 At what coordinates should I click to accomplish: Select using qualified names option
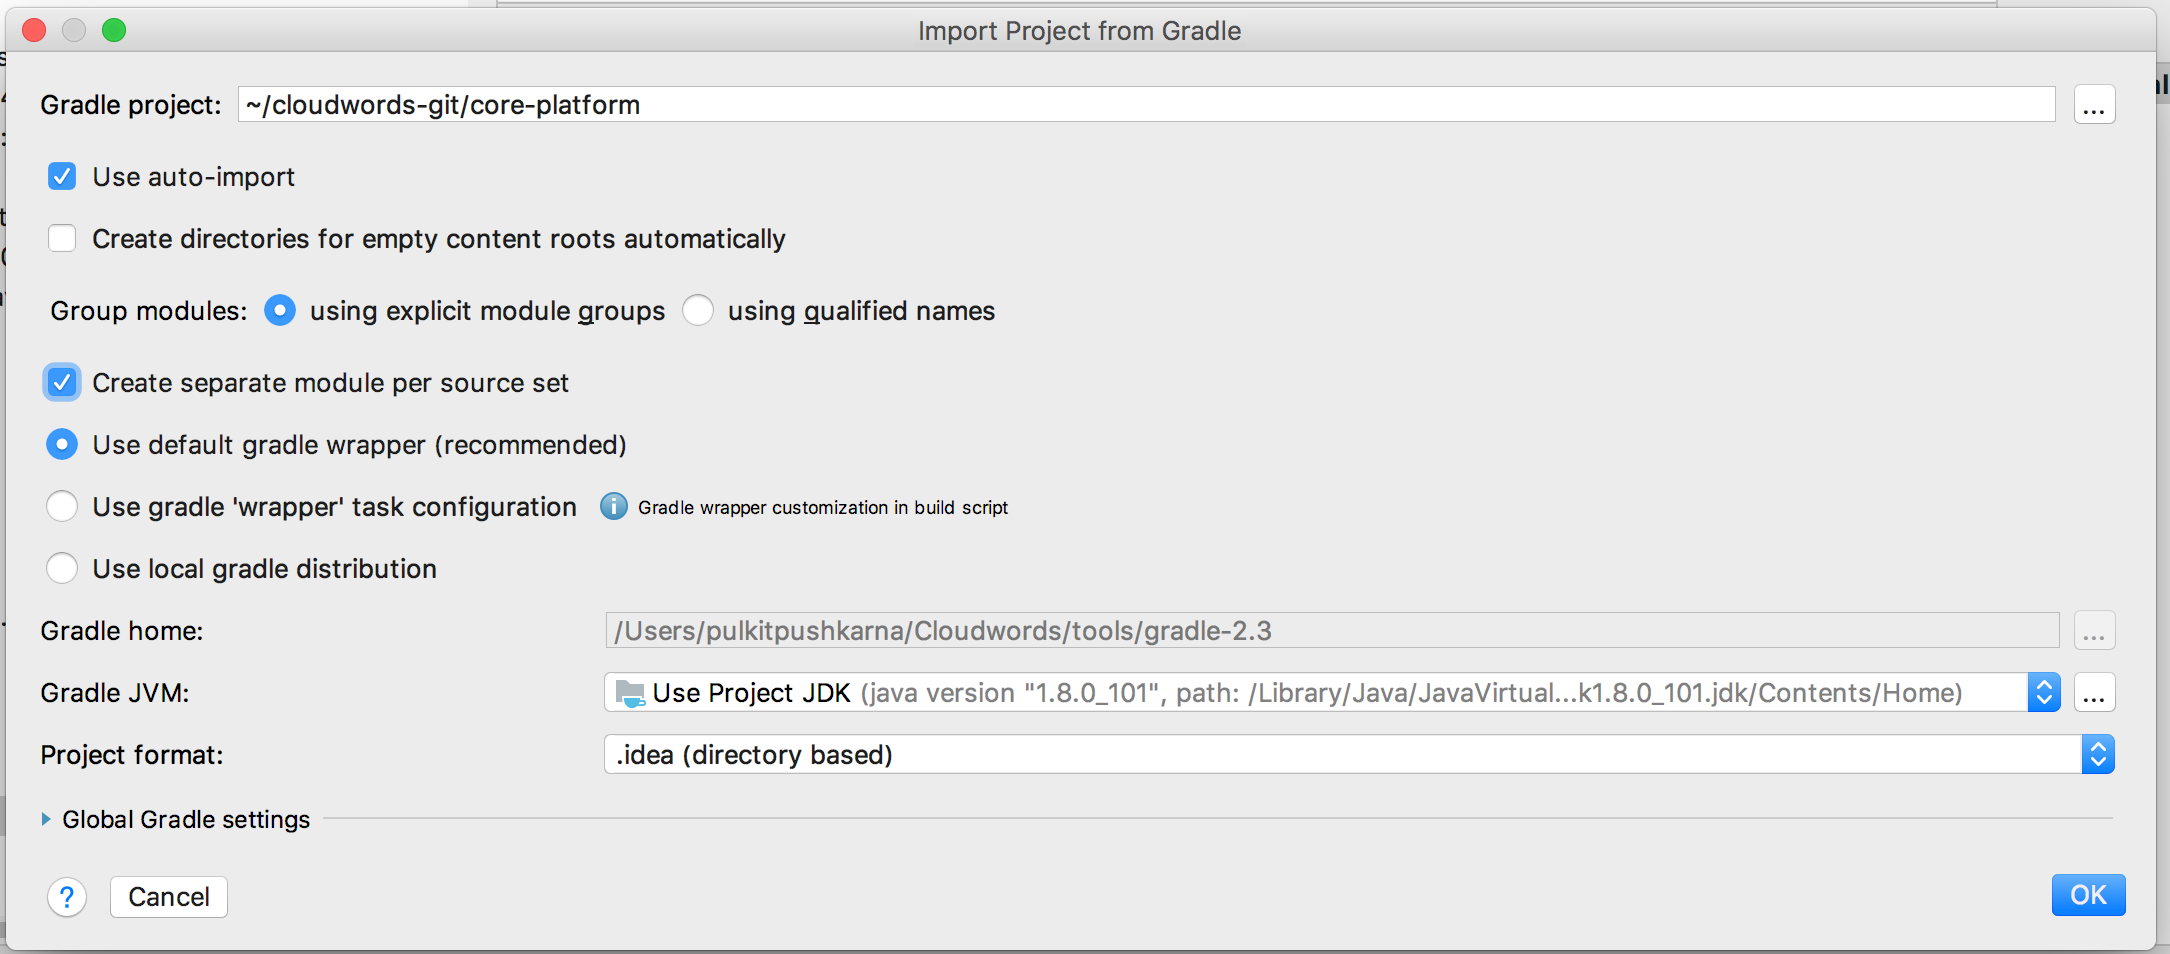pos(698,311)
